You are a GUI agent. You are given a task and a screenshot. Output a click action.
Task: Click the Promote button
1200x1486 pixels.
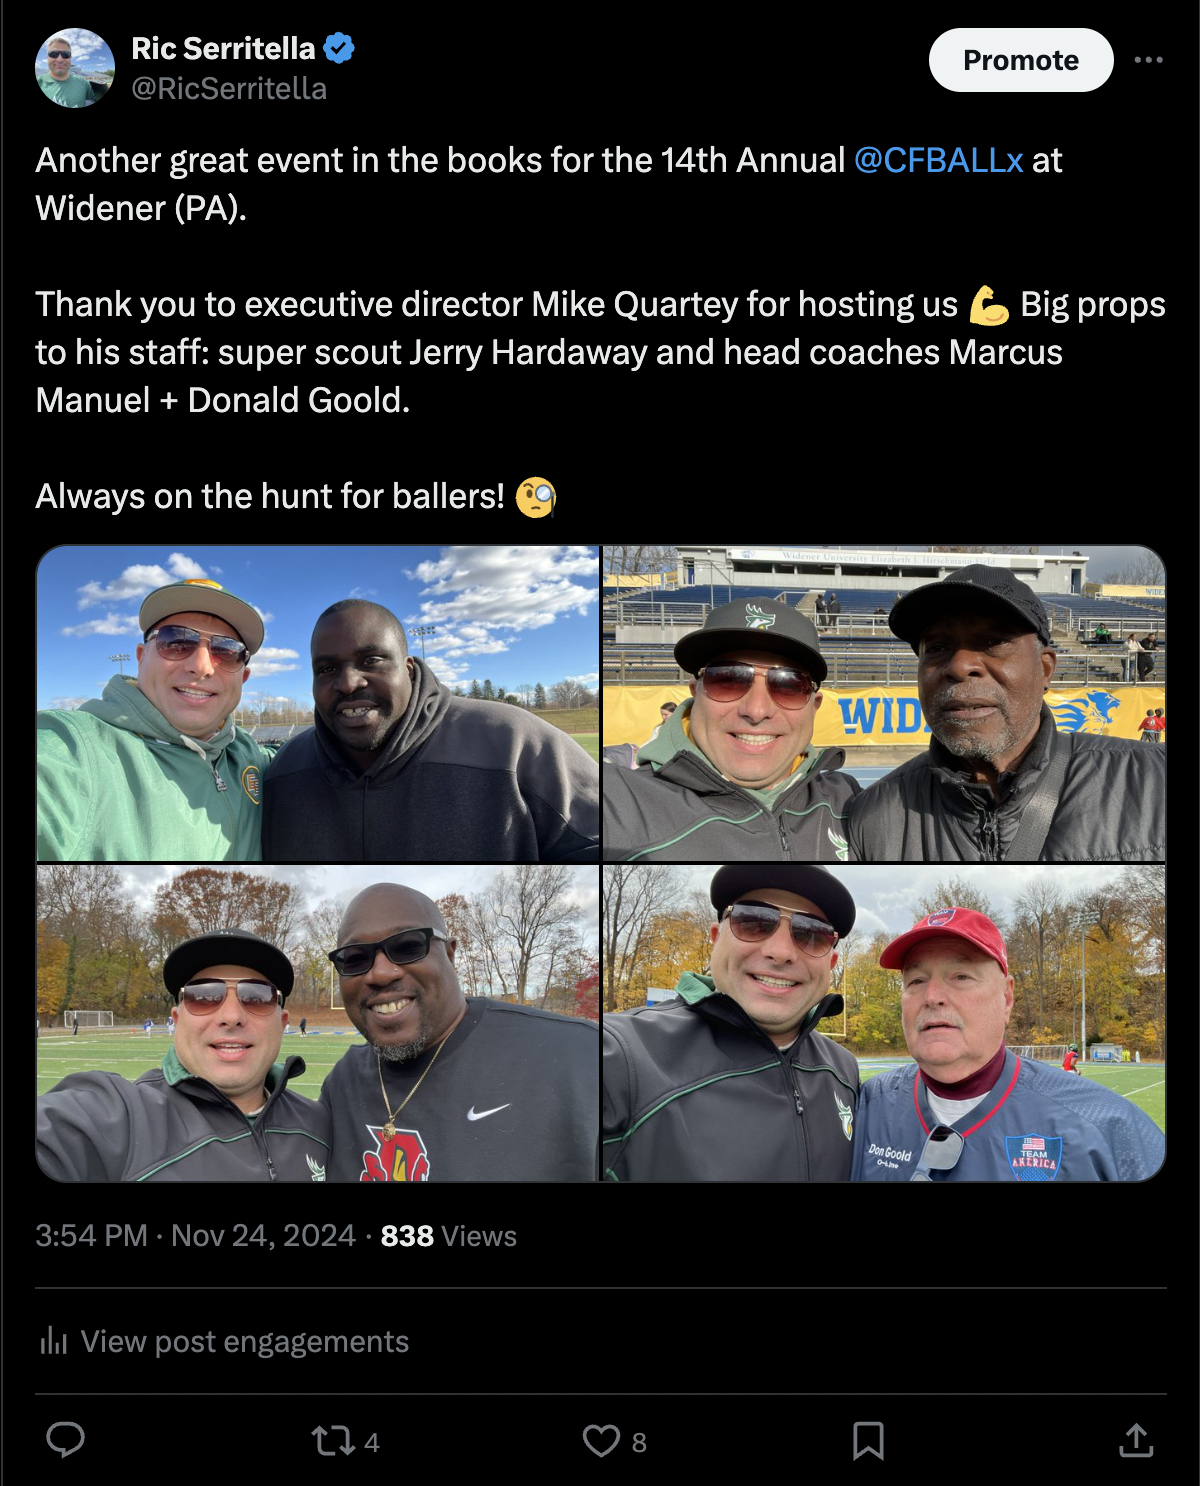coord(1020,60)
